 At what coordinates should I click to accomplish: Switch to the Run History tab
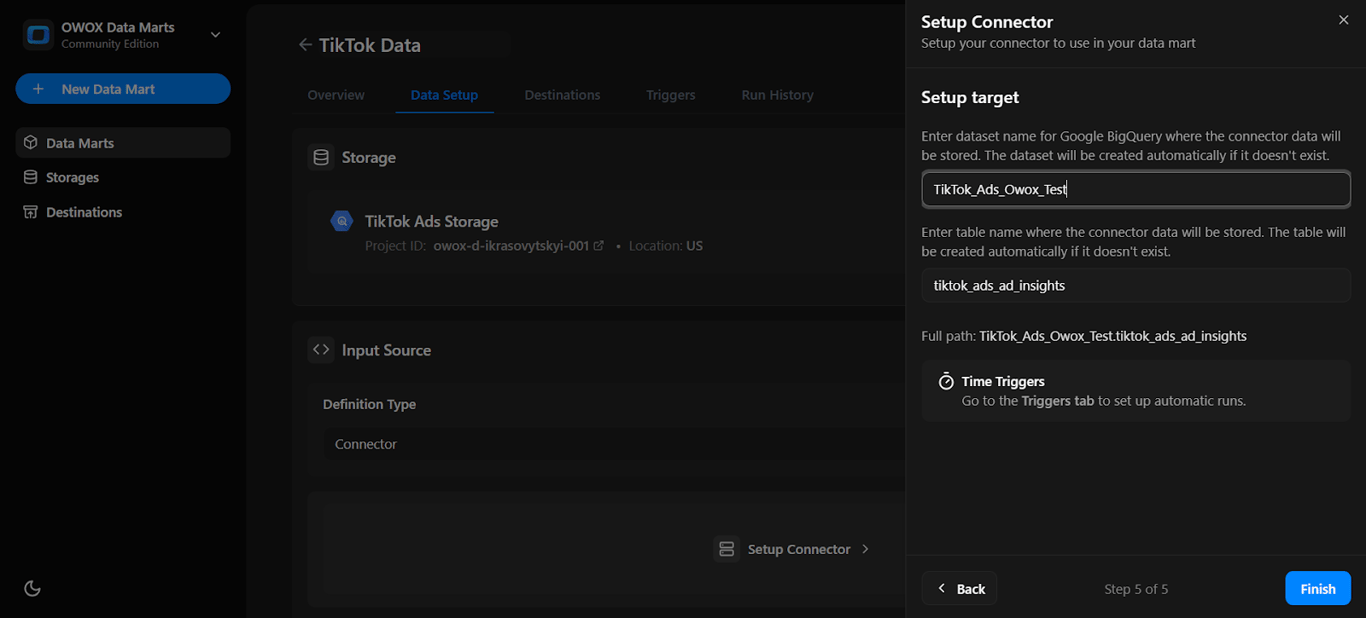(x=777, y=95)
